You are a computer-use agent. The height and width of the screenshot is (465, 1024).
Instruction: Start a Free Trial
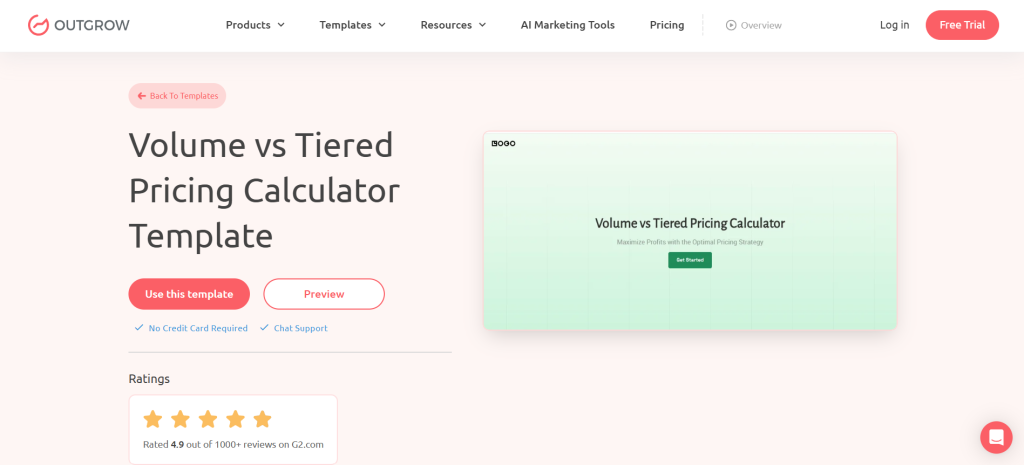click(962, 25)
